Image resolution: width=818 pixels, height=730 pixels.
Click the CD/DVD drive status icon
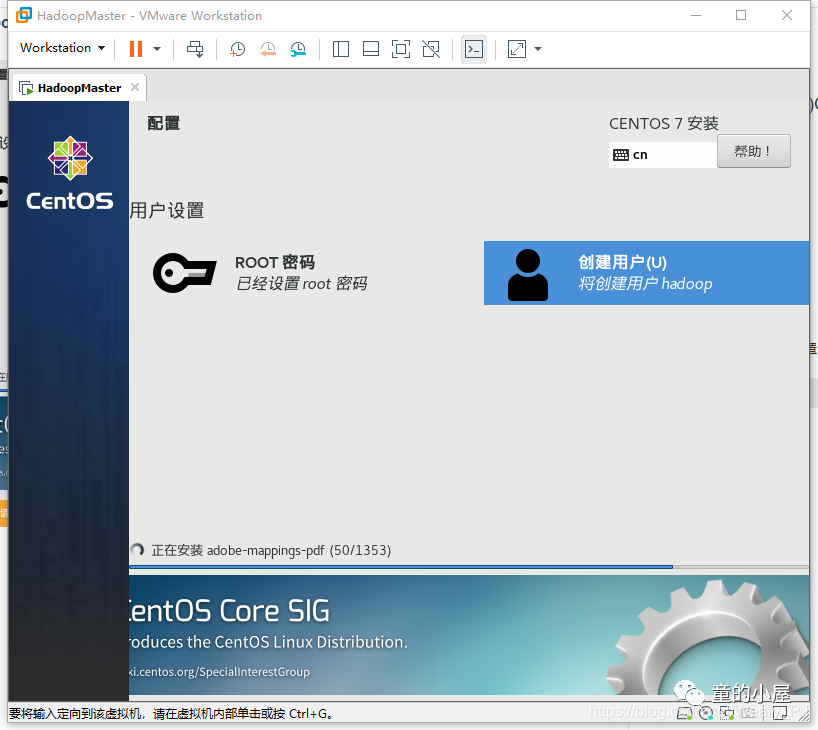click(x=706, y=713)
